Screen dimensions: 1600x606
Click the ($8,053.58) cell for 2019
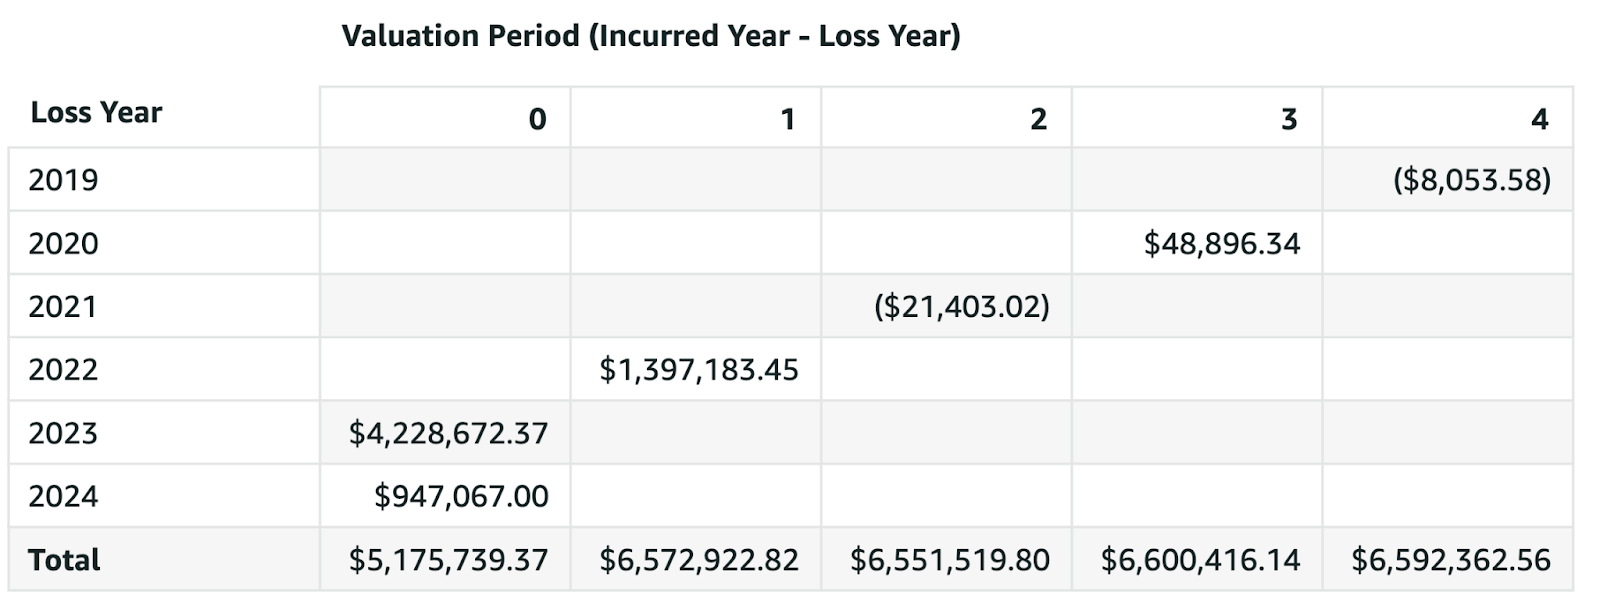tap(1471, 180)
